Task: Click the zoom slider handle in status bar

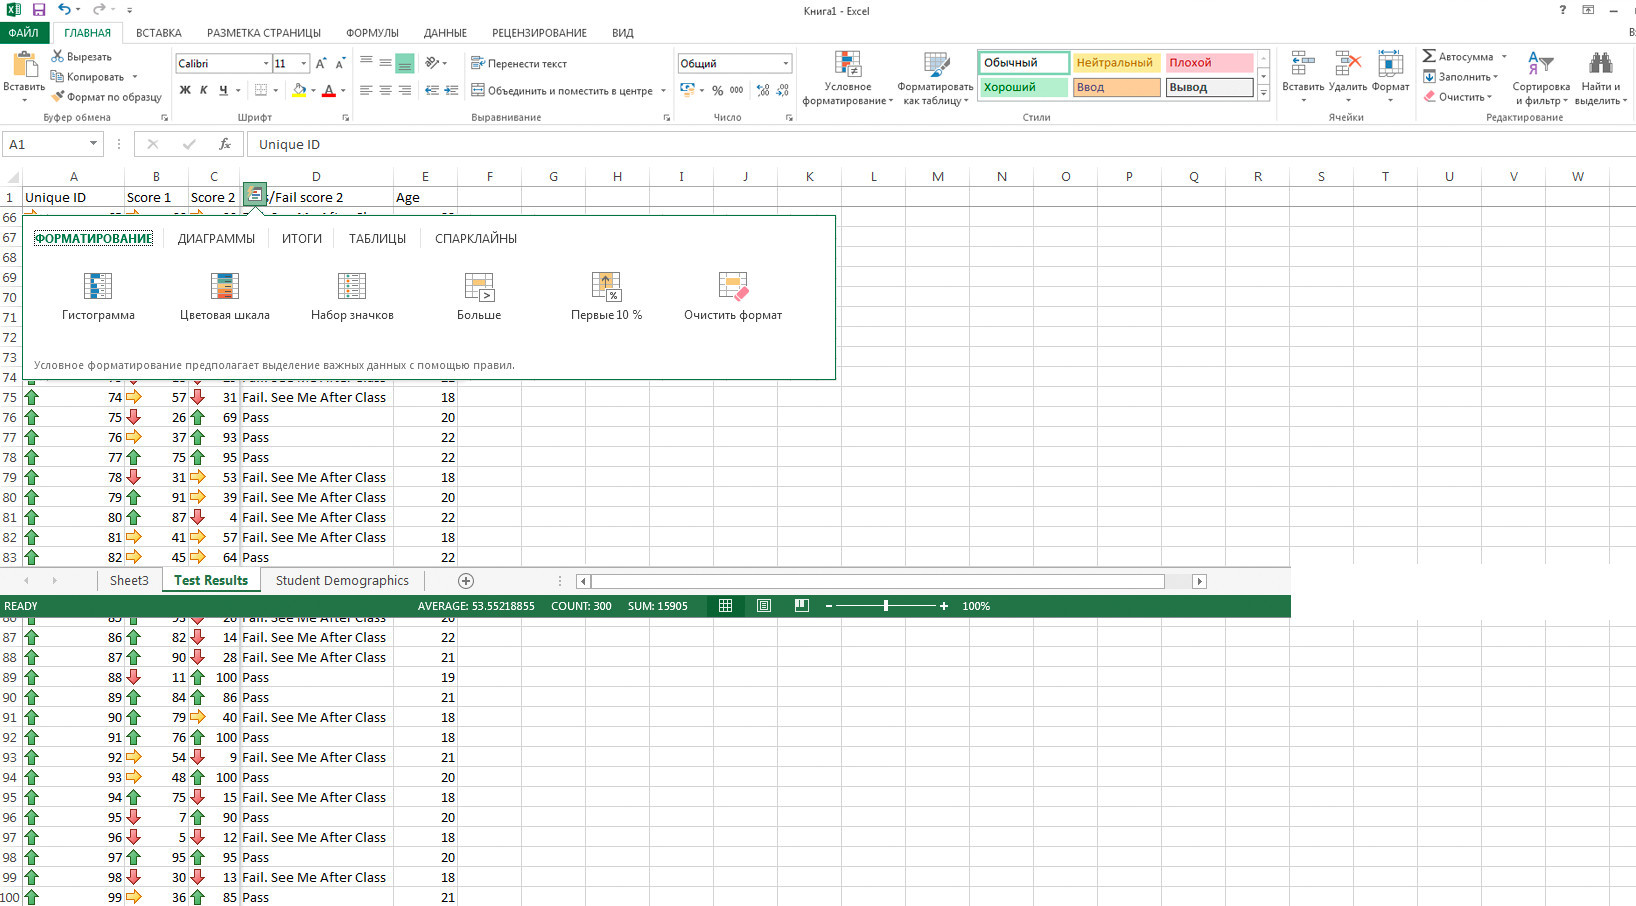Action: click(x=886, y=606)
